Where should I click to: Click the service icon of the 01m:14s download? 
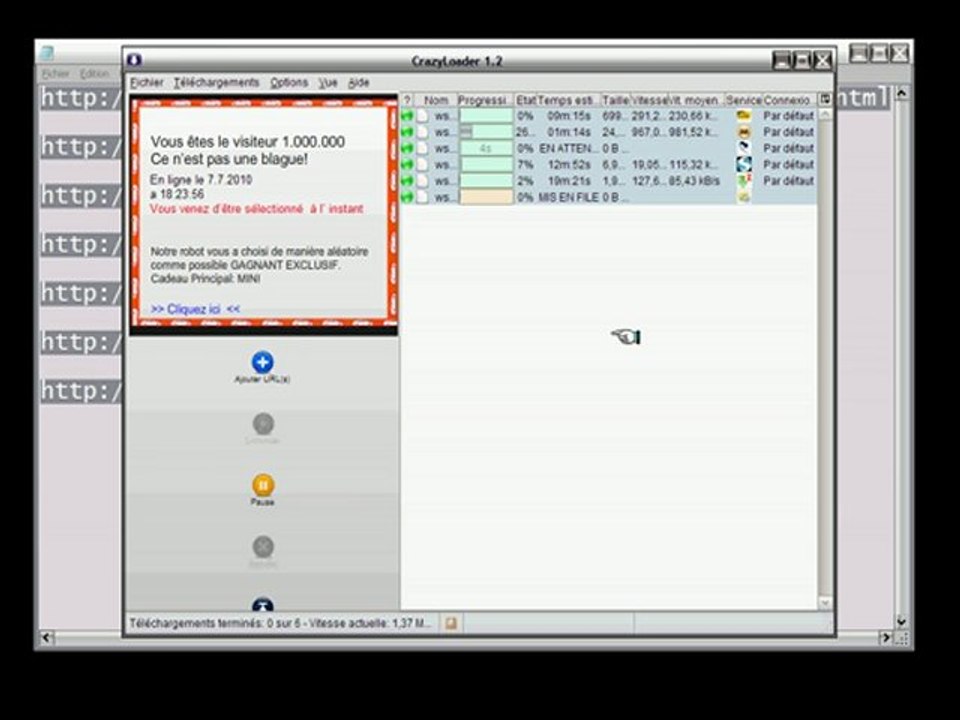pyautogui.click(x=743, y=132)
